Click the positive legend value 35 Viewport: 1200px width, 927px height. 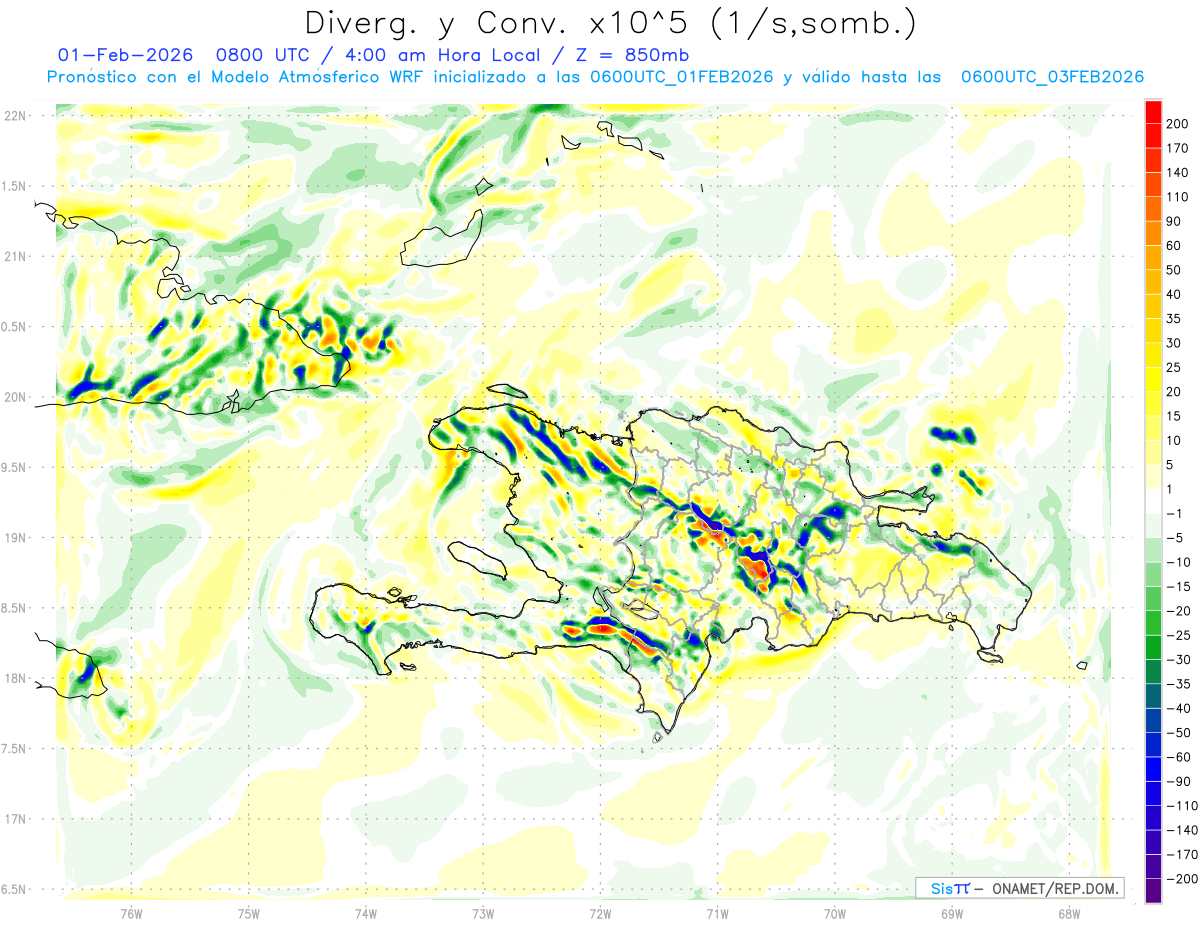click(x=1174, y=318)
